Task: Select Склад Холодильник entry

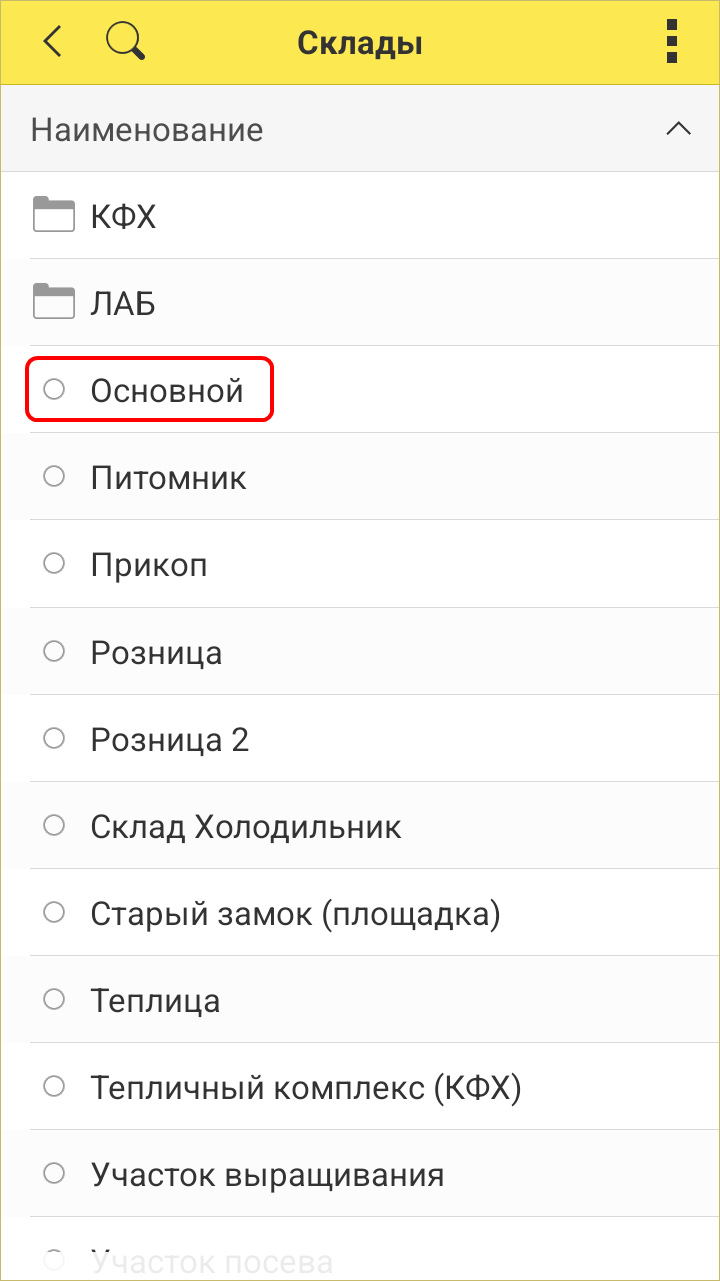Action: 246,827
